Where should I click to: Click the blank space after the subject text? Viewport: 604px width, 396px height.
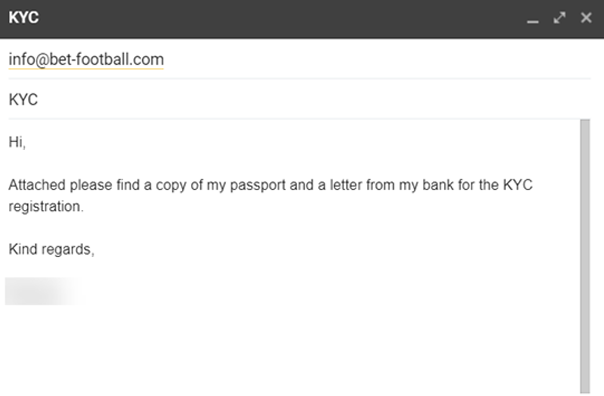pos(314,99)
